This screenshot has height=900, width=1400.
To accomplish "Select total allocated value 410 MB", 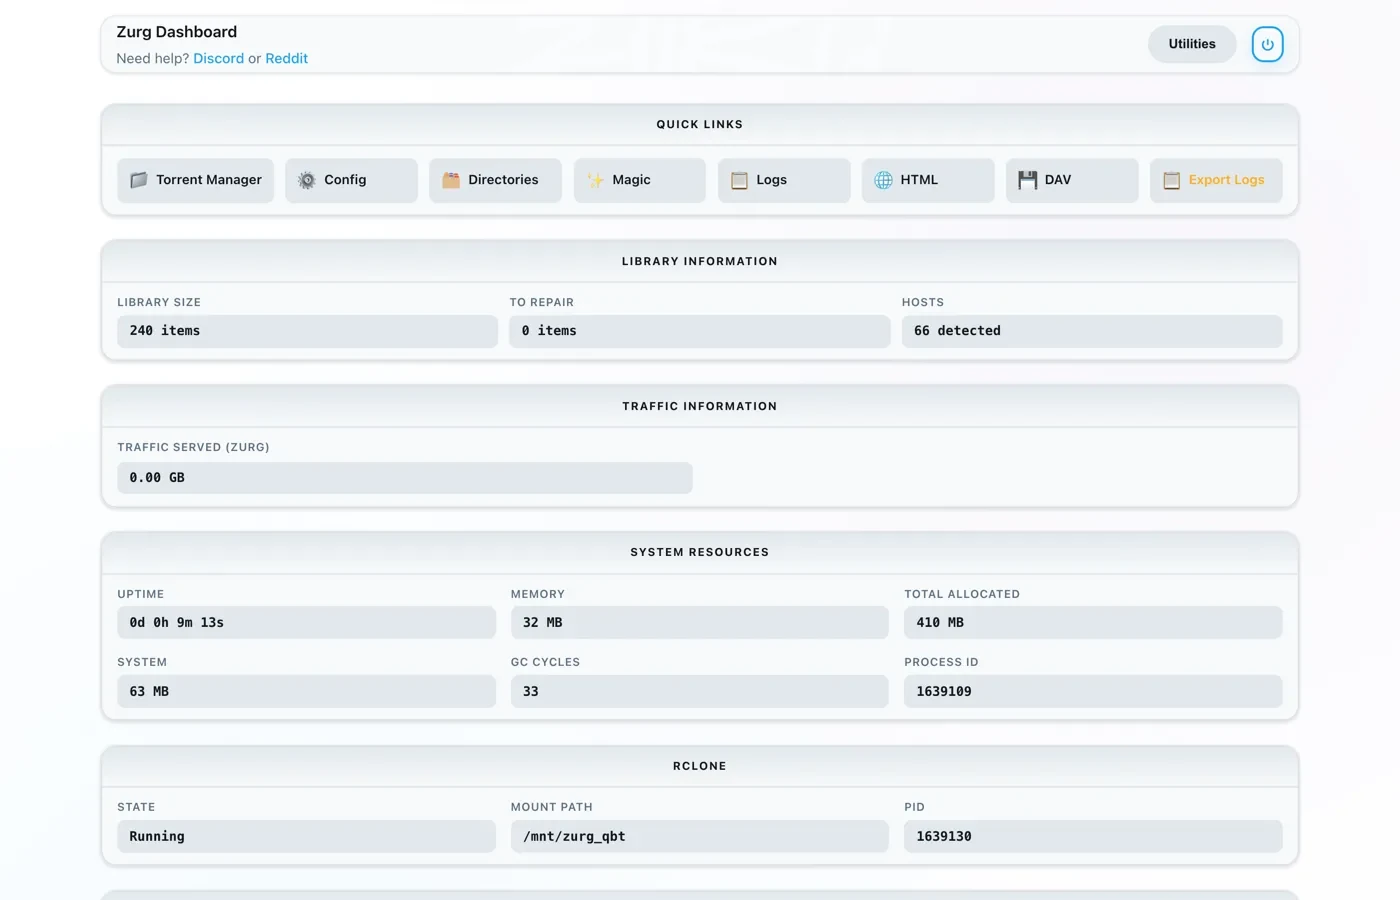I will point(1093,622).
